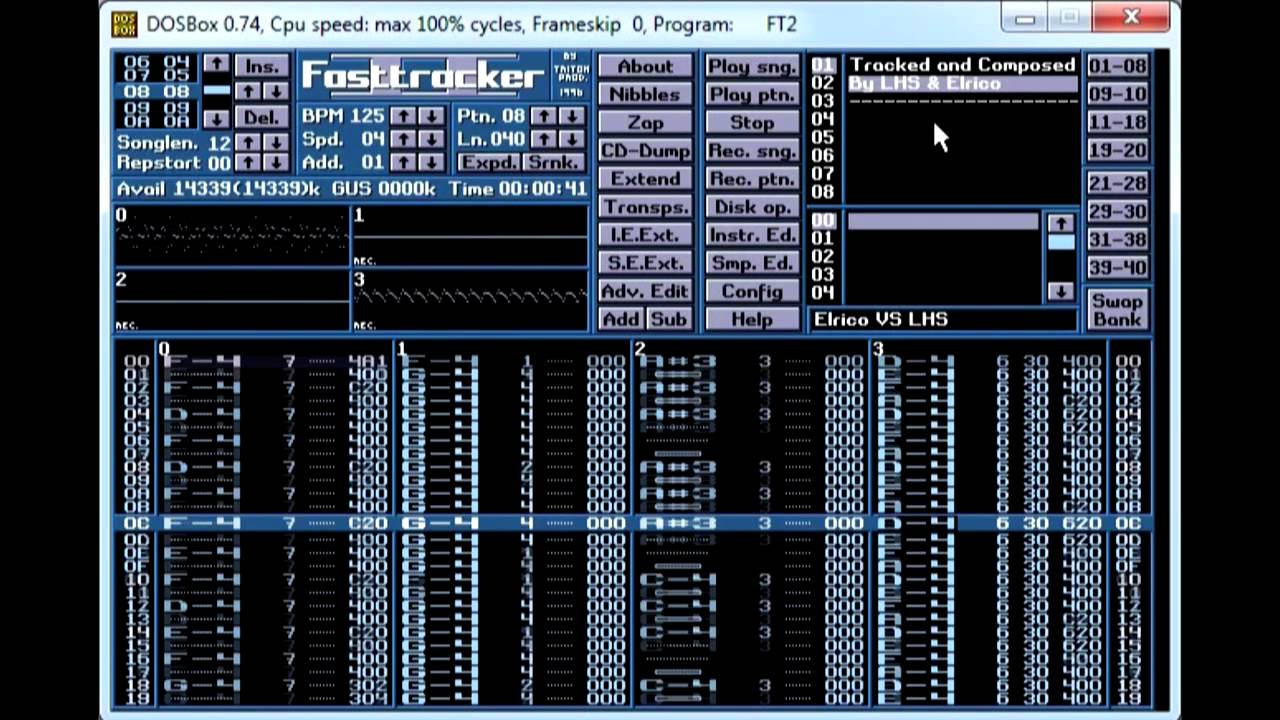
Task: Insert a song position with Ins.
Action: [262, 67]
